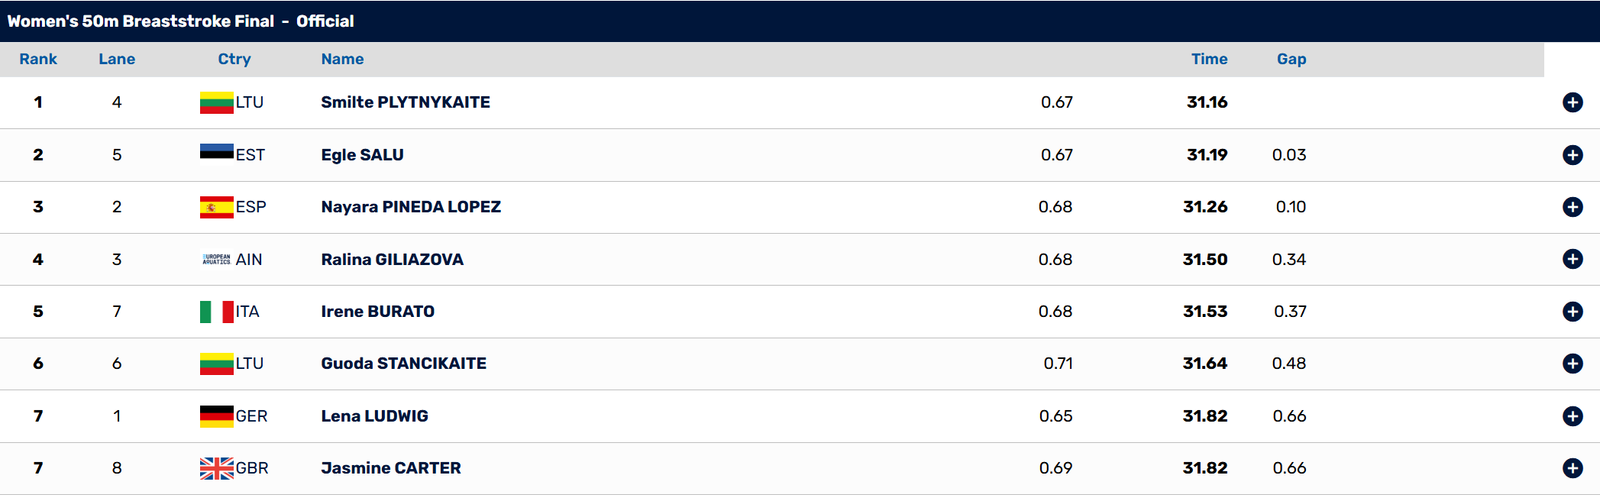
Task: Sort by the Time column header
Action: (x=1209, y=59)
